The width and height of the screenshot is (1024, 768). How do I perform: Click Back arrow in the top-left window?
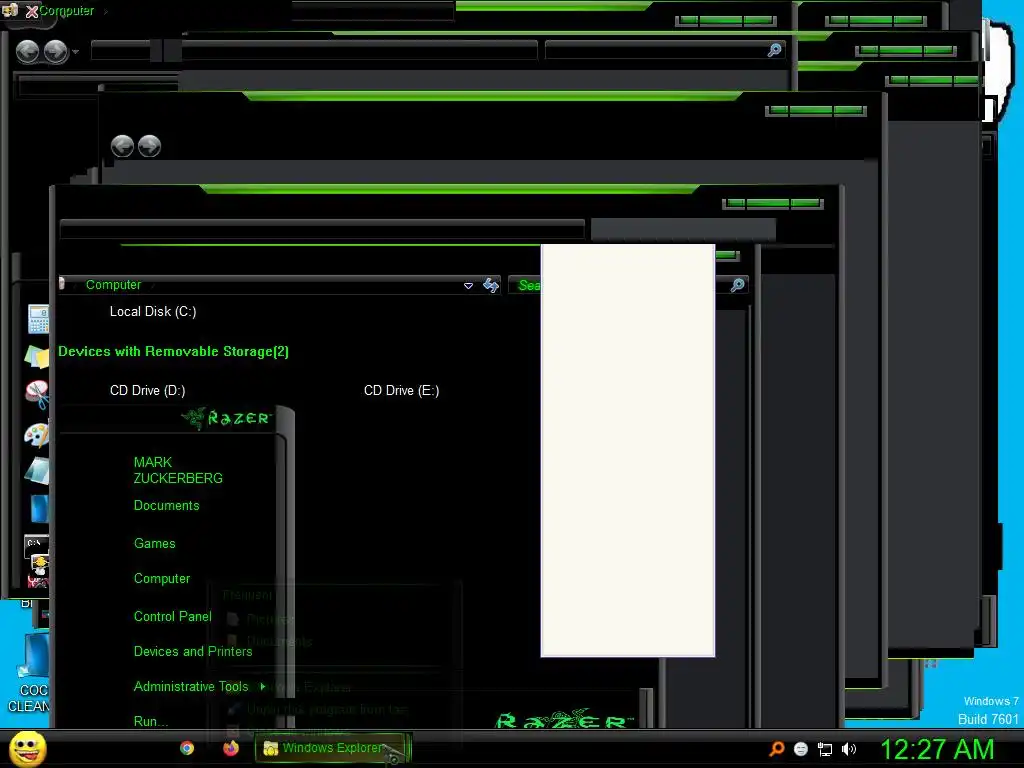[27, 51]
